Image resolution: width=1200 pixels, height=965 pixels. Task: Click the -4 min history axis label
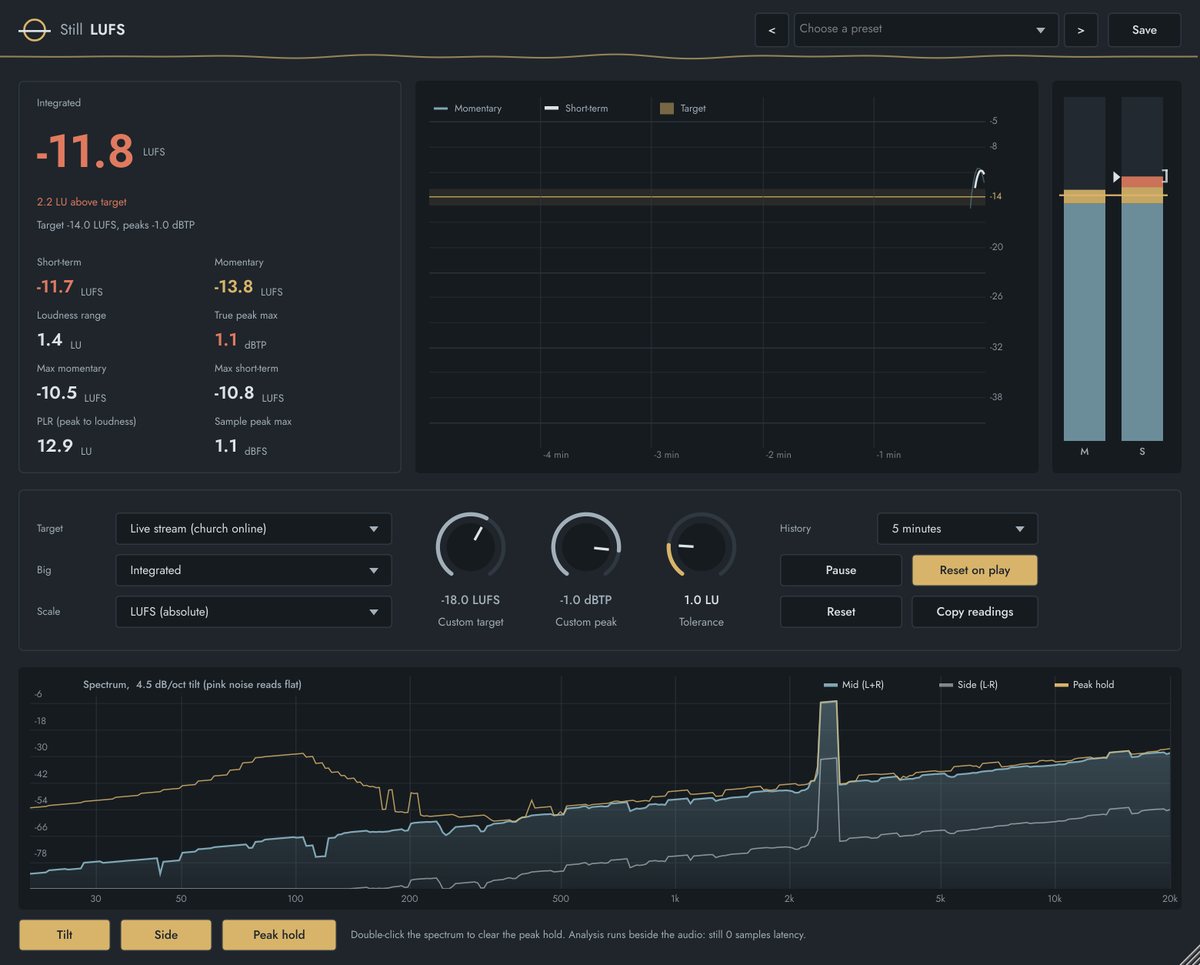click(556, 455)
